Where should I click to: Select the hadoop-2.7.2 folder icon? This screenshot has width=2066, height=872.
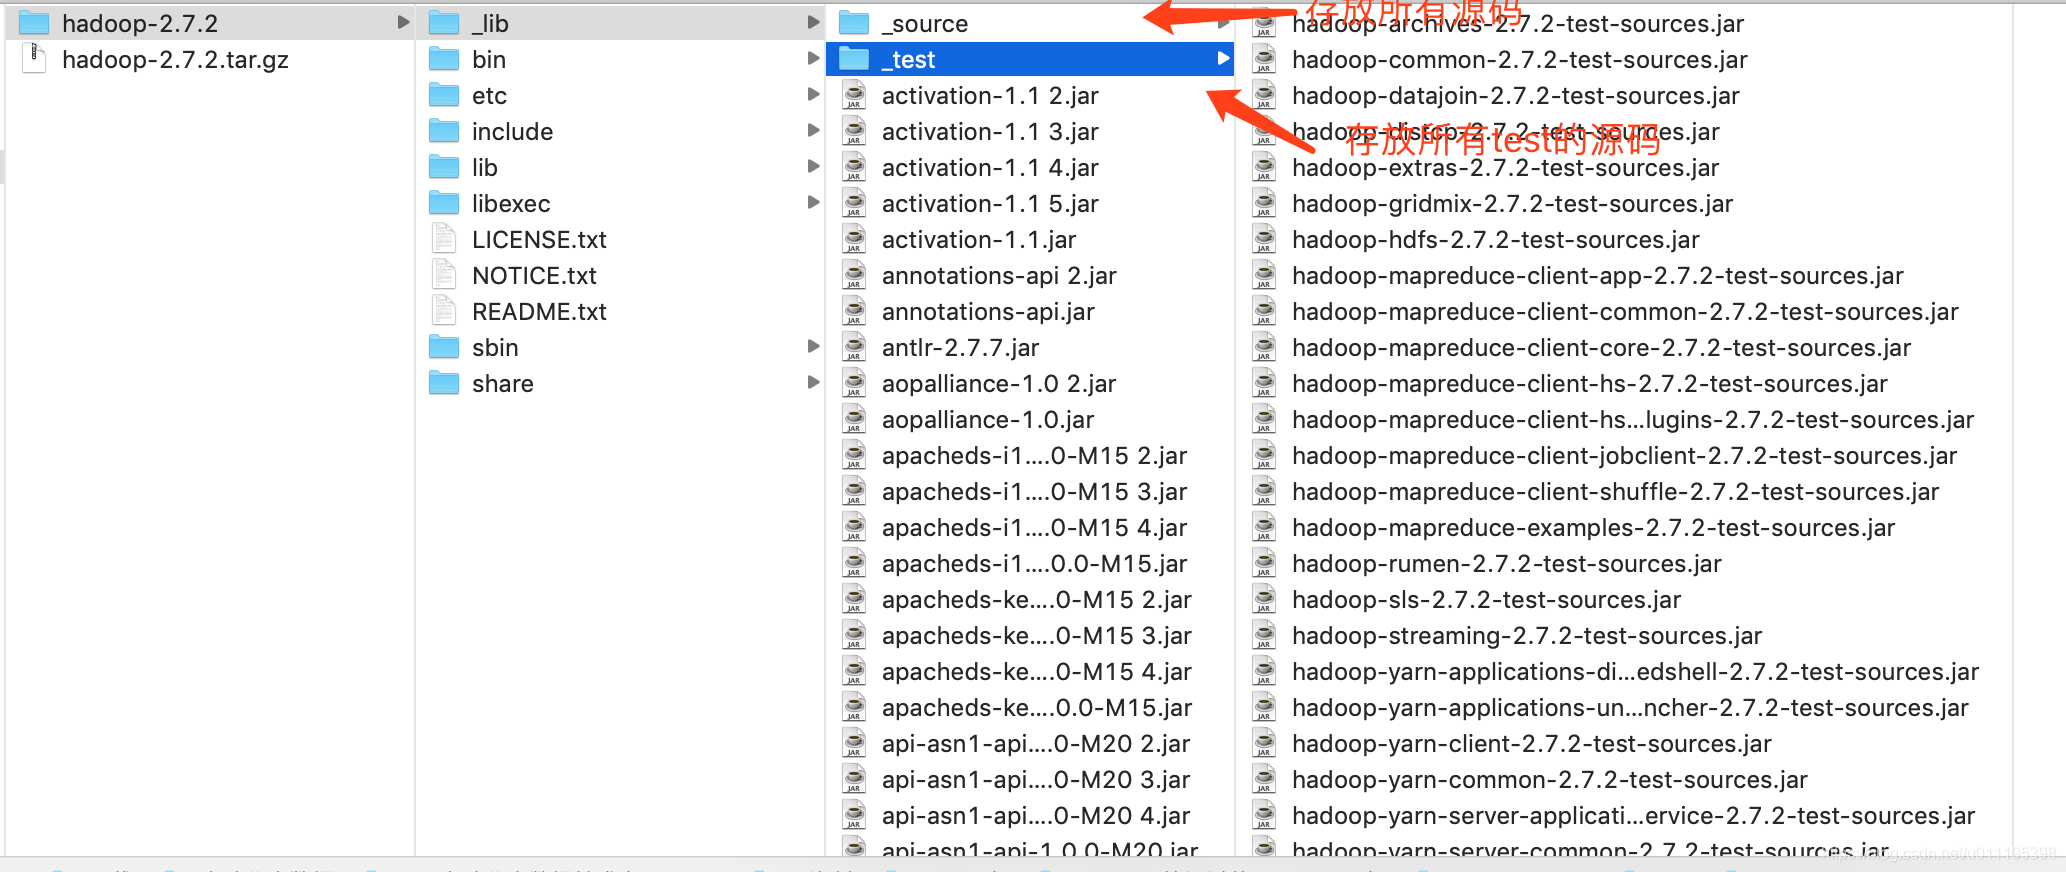(34, 23)
